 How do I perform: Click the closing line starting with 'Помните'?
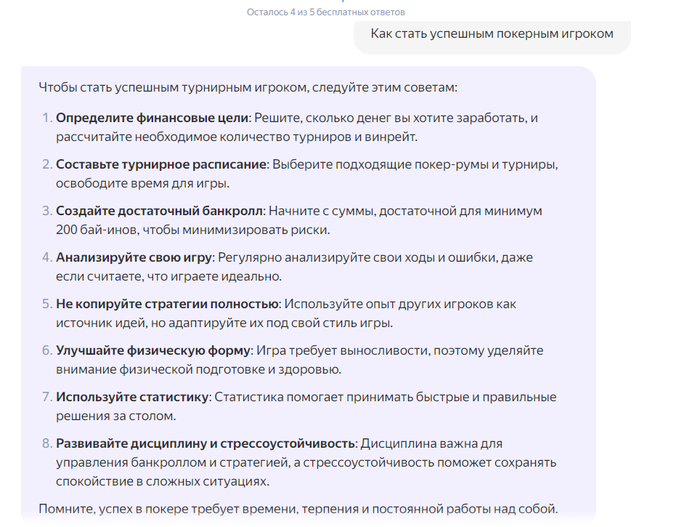(298, 508)
